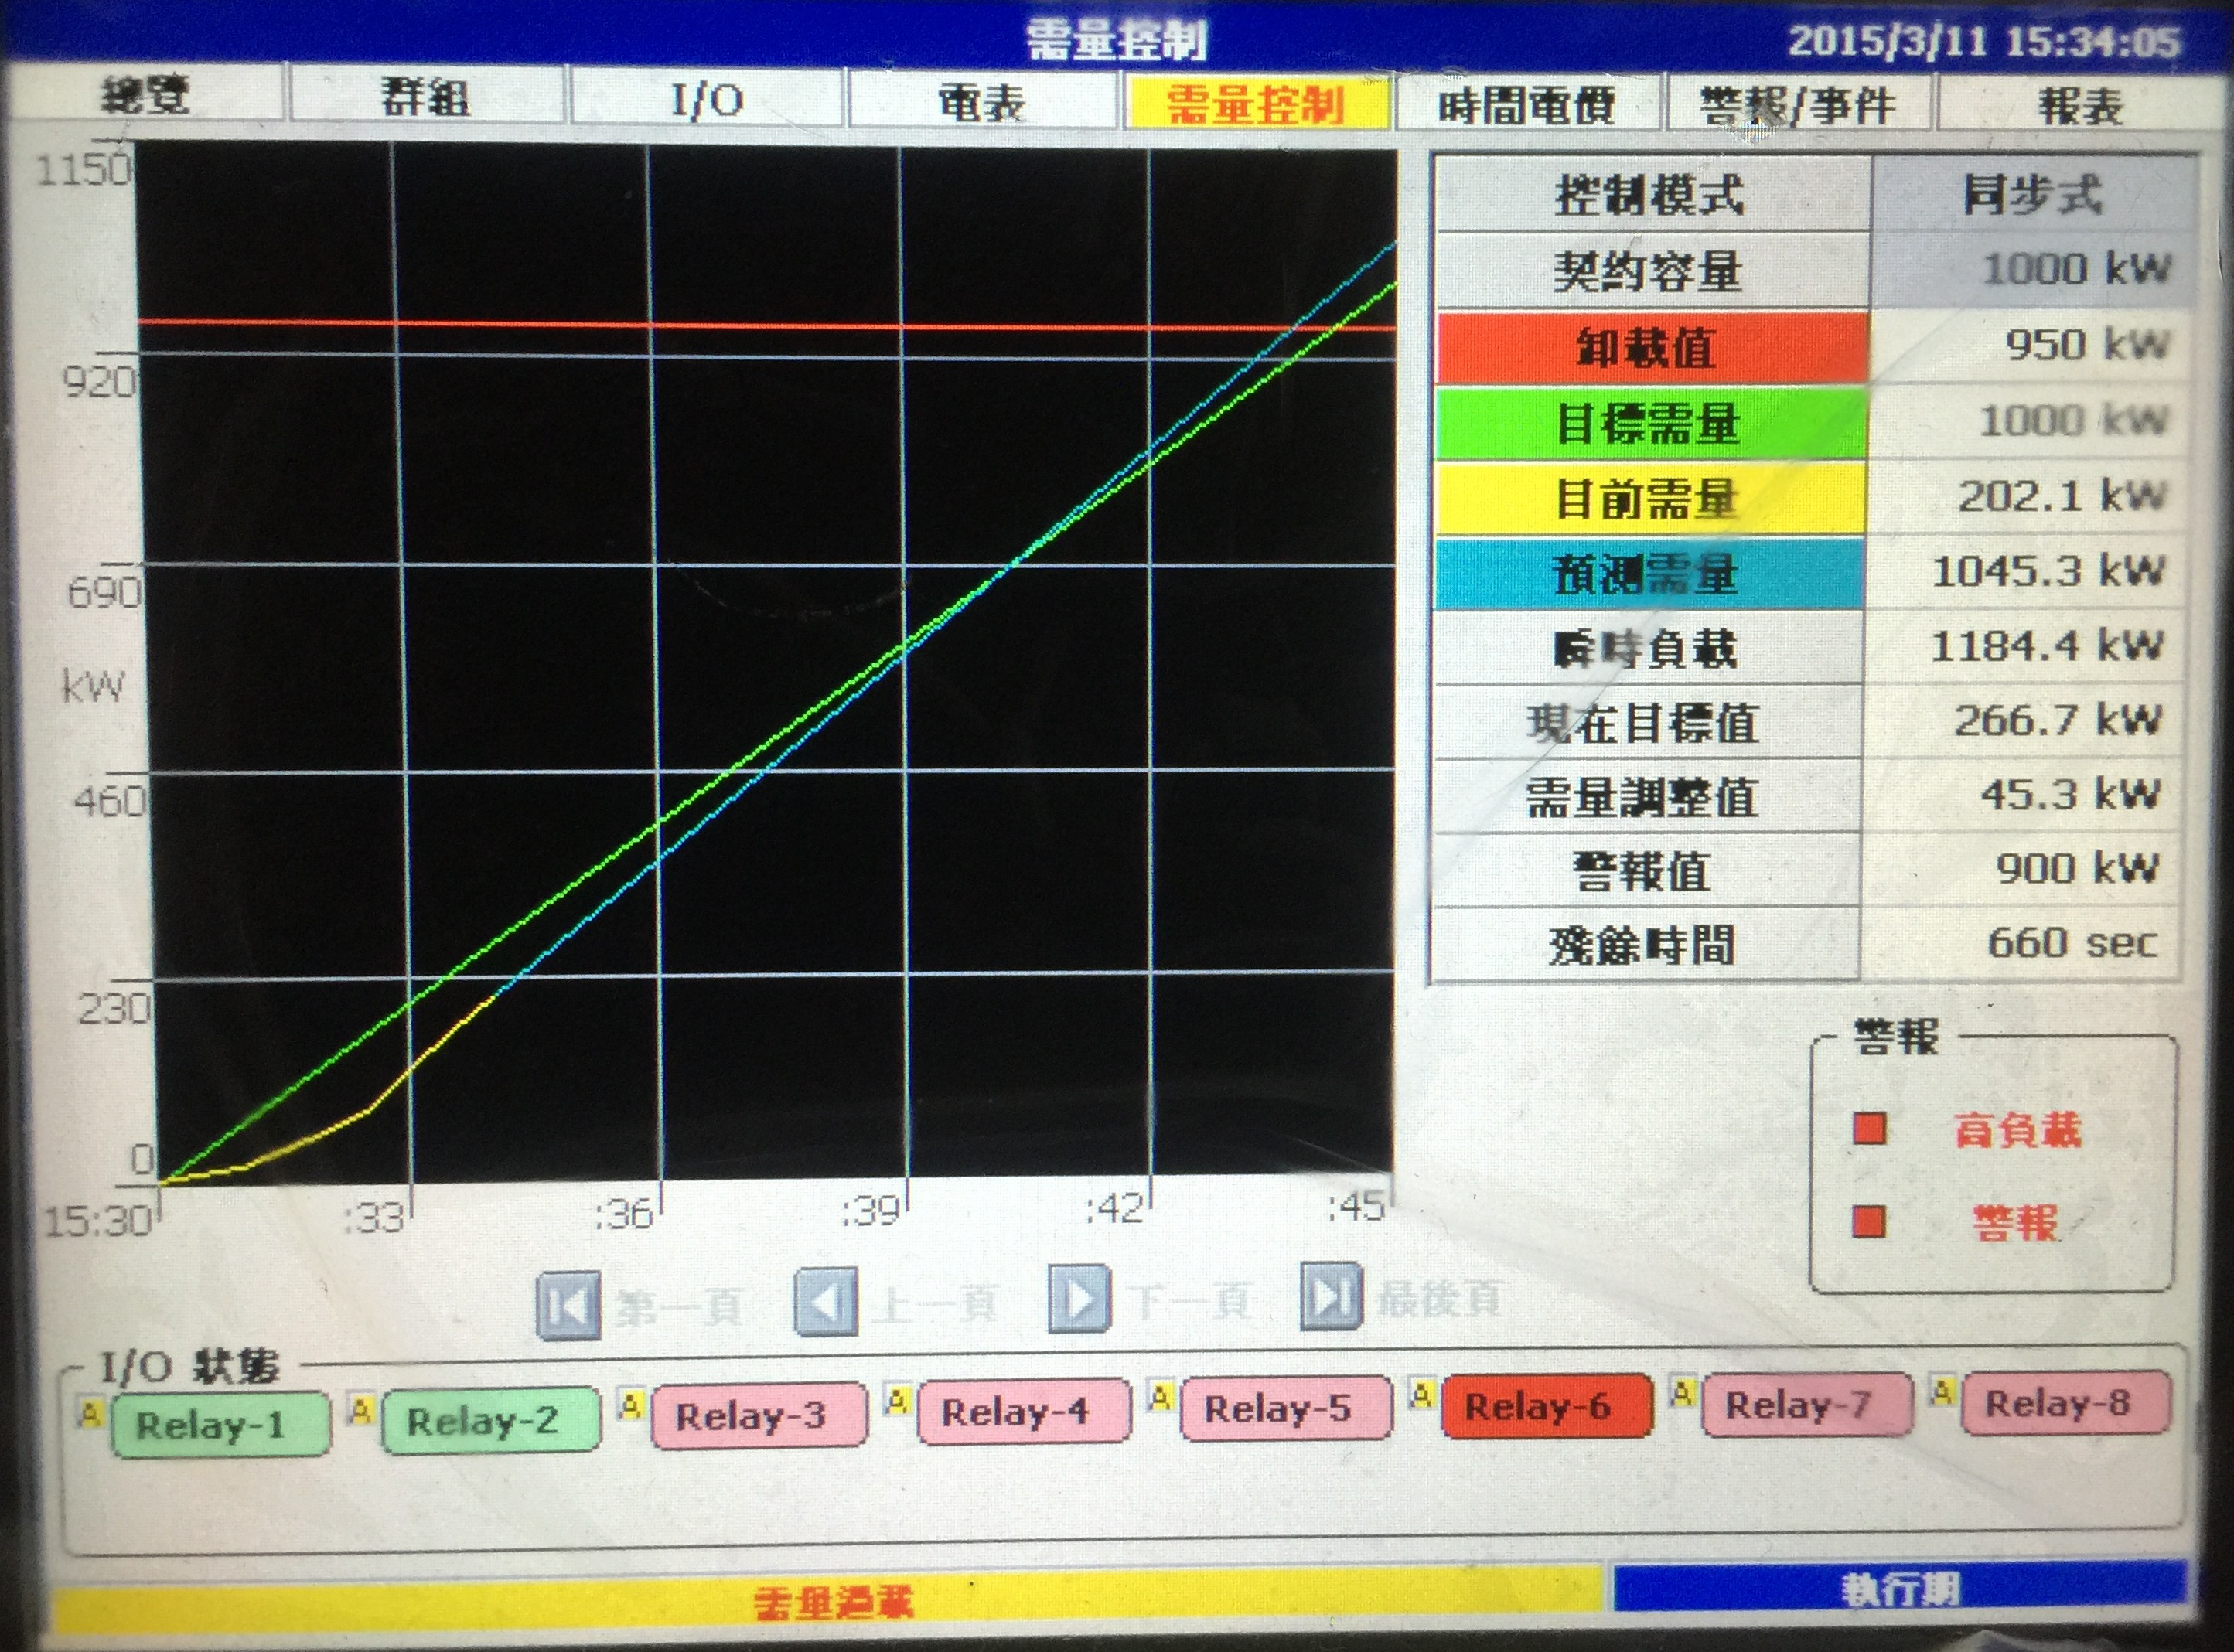Click the date and time display
Screen dimensions: 2234x1652
(x=1983, y=41)
